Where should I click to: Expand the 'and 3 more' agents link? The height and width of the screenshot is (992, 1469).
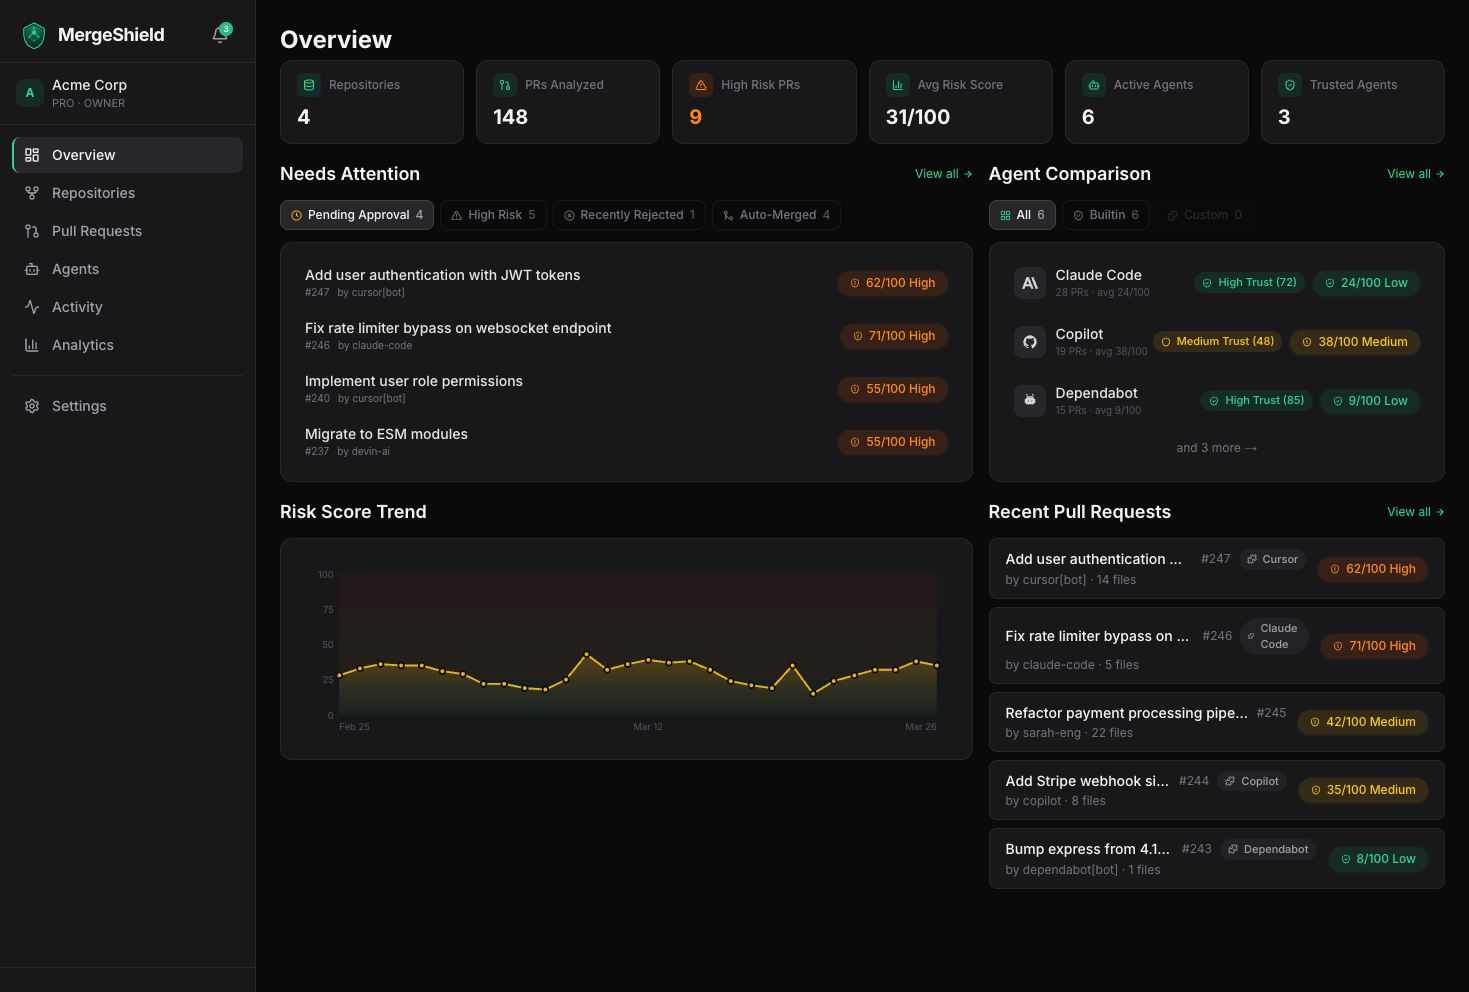pyautogui.click(x=1216, y=448)
